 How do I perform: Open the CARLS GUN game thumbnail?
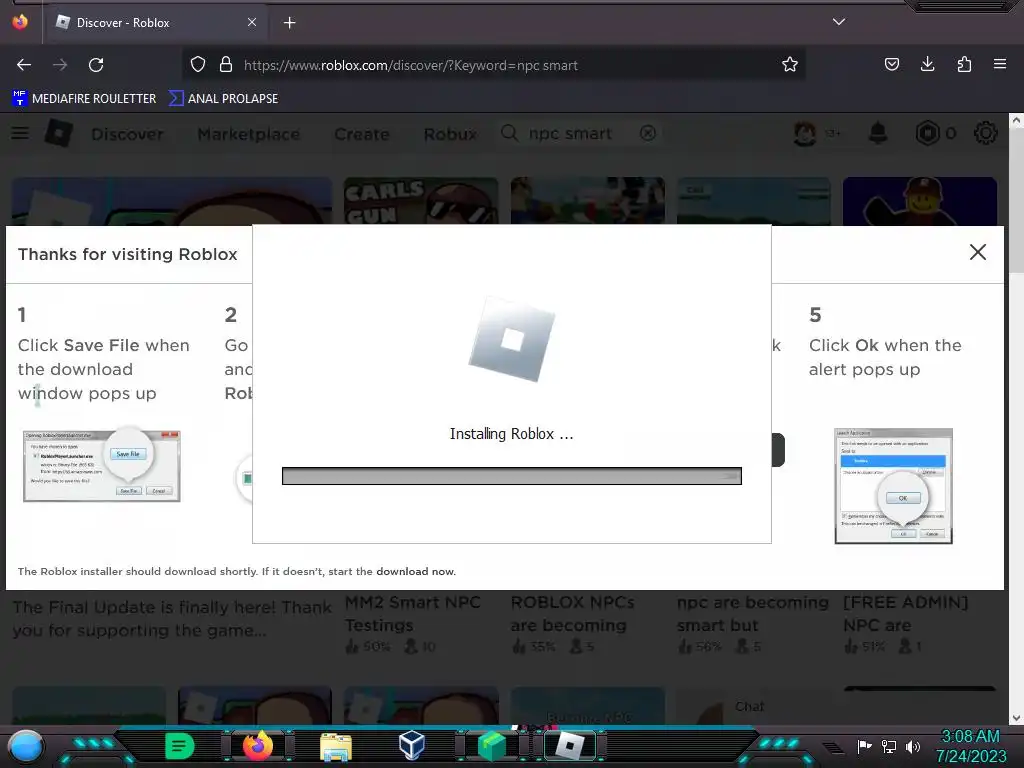click(421, 201)
